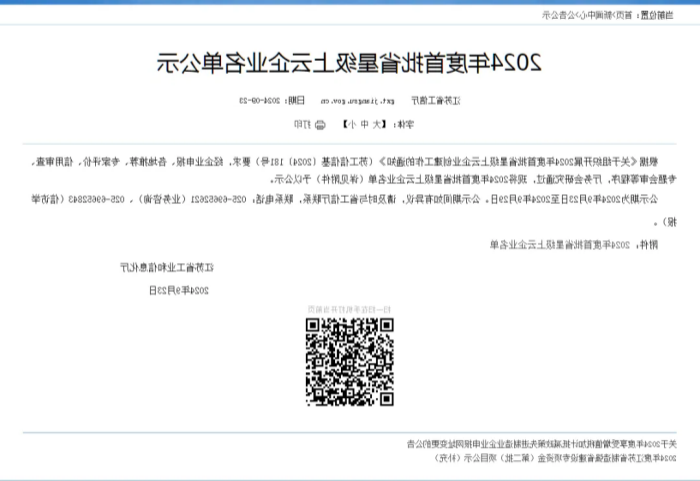Open link 2024年度江苏省制造强省建设专项资金 公示
The image size is (700, 481).
tap(556, 458)
